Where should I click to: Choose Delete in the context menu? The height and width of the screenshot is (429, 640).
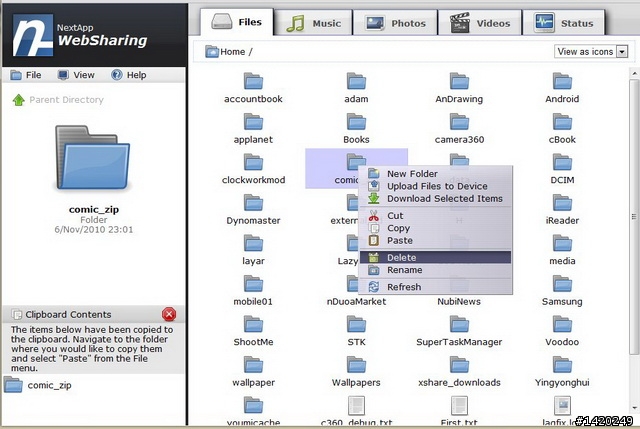(435, 258)
